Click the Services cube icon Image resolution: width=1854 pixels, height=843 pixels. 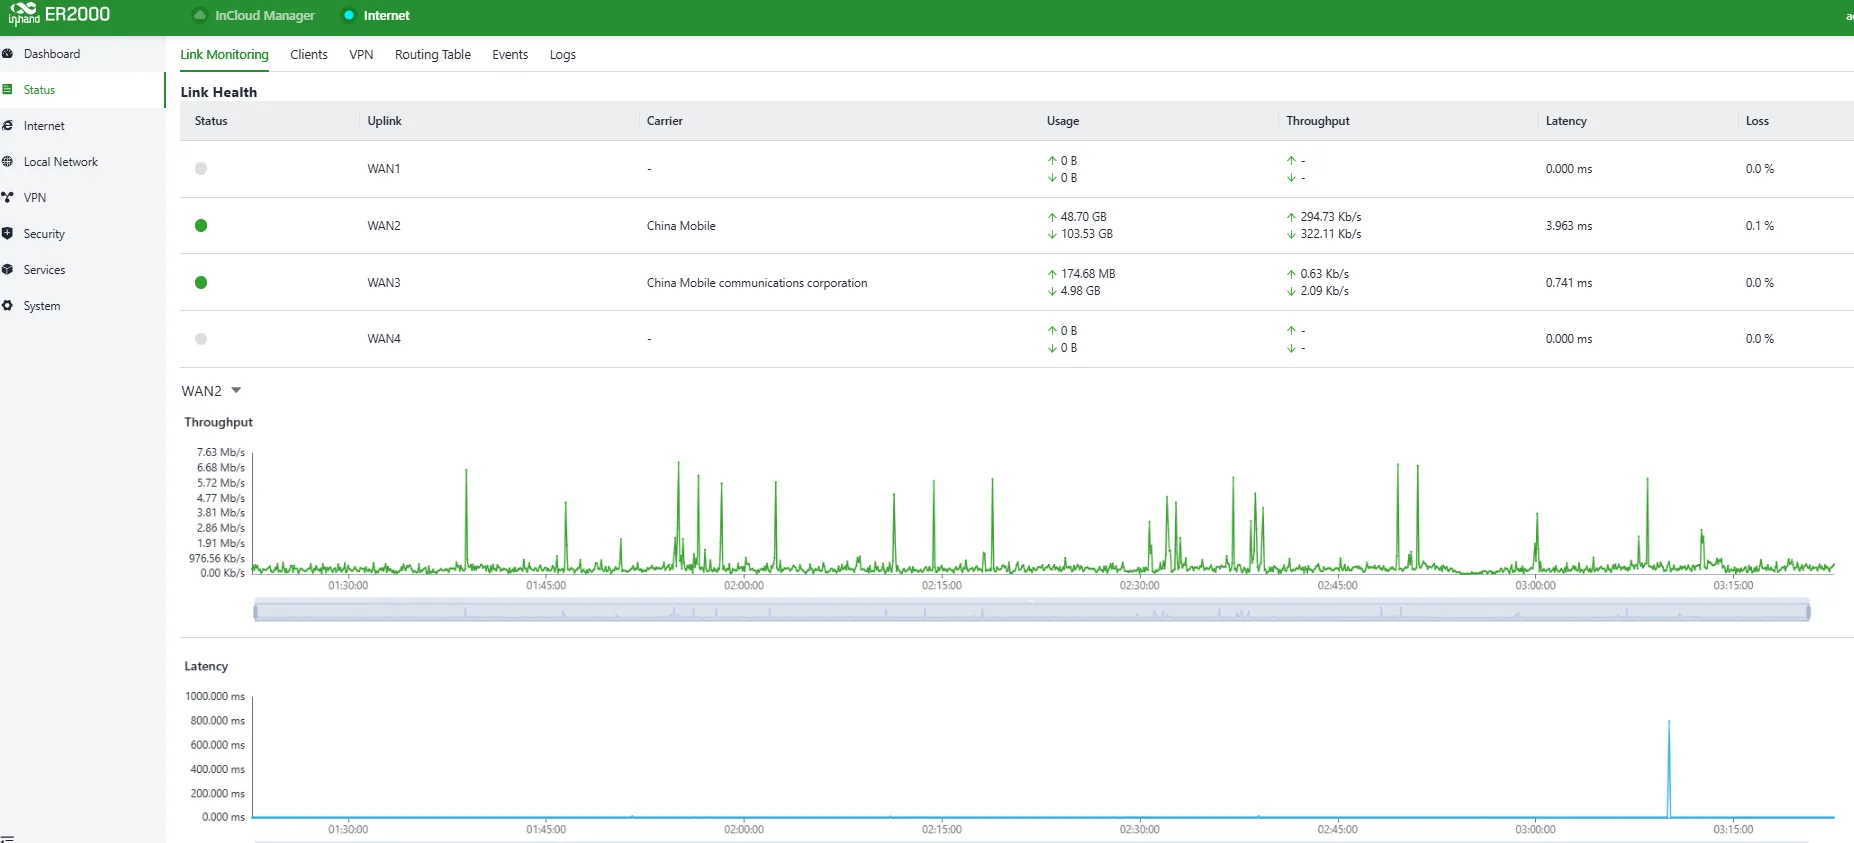tap(7, 270)
